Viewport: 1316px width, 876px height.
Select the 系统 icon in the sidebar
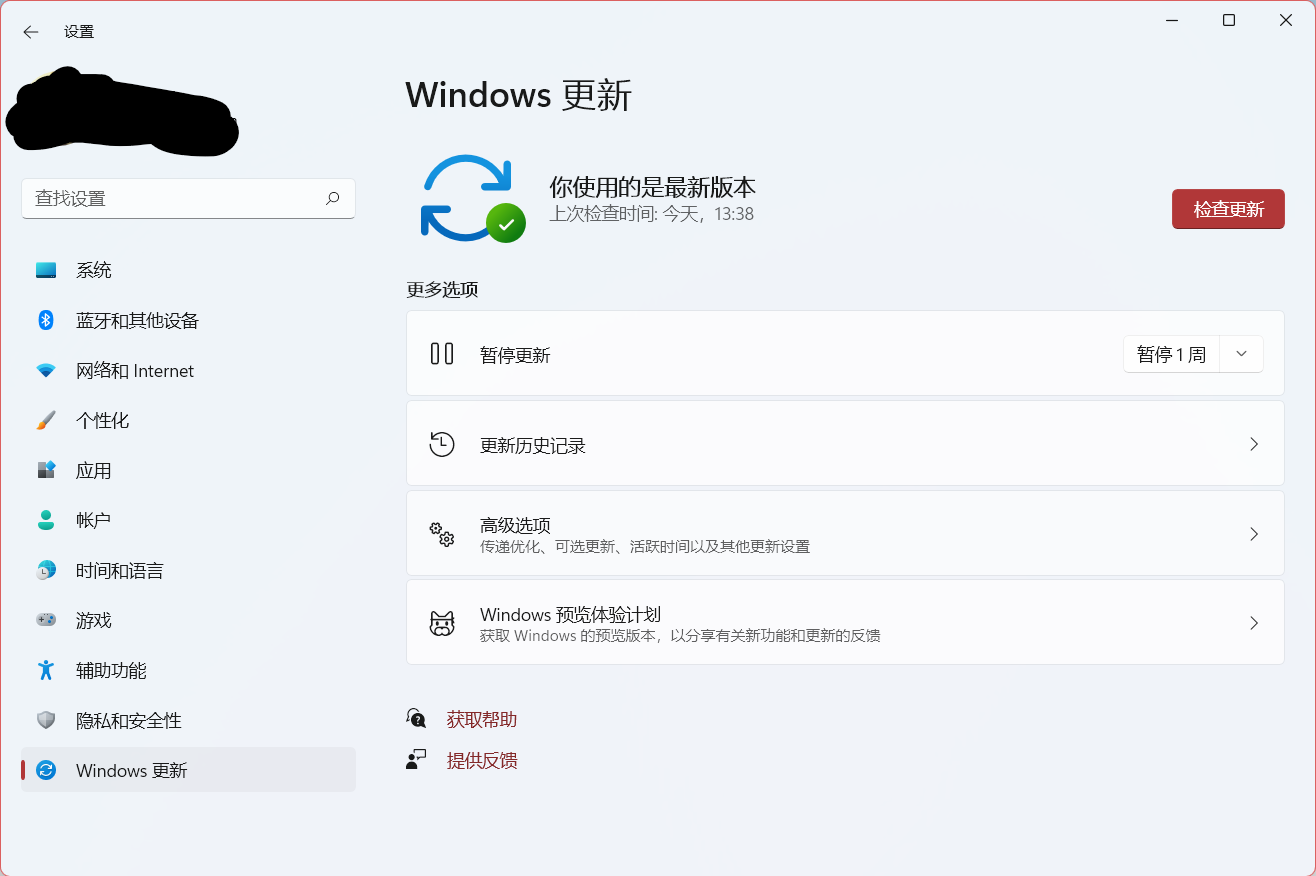click(x=45, y=269)
